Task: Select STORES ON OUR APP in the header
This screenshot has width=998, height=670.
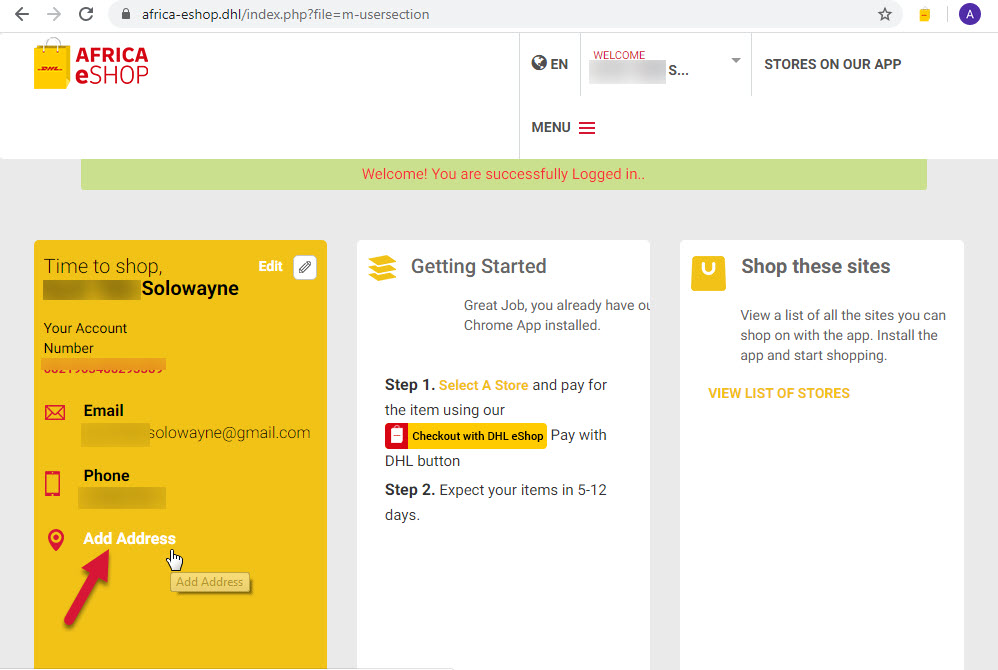Action: pyautogui.click(x=832, y=63)
